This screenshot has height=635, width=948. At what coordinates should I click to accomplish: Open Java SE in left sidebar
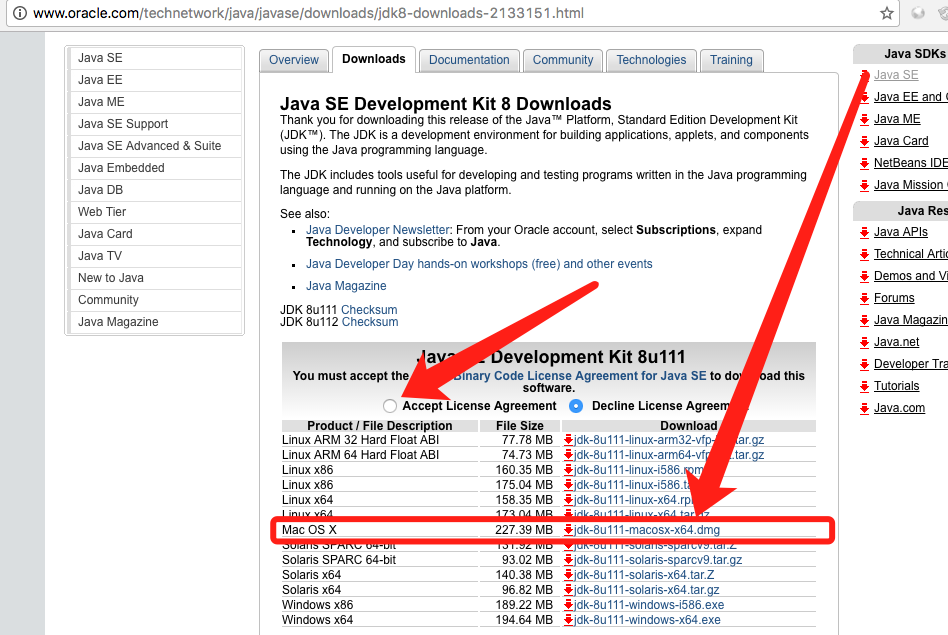[155, 58]
